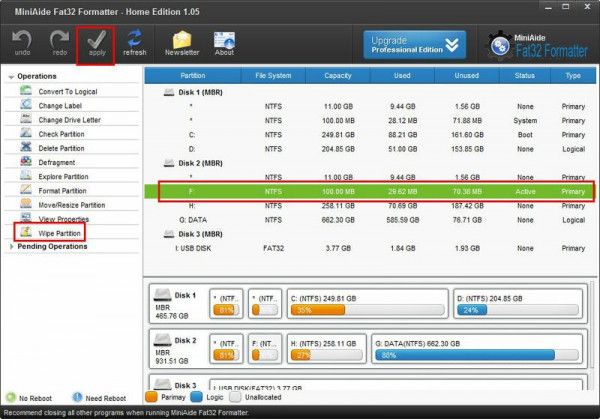Run Check Partition operation
Screen dimensions: 600x419
coord(61,134)
